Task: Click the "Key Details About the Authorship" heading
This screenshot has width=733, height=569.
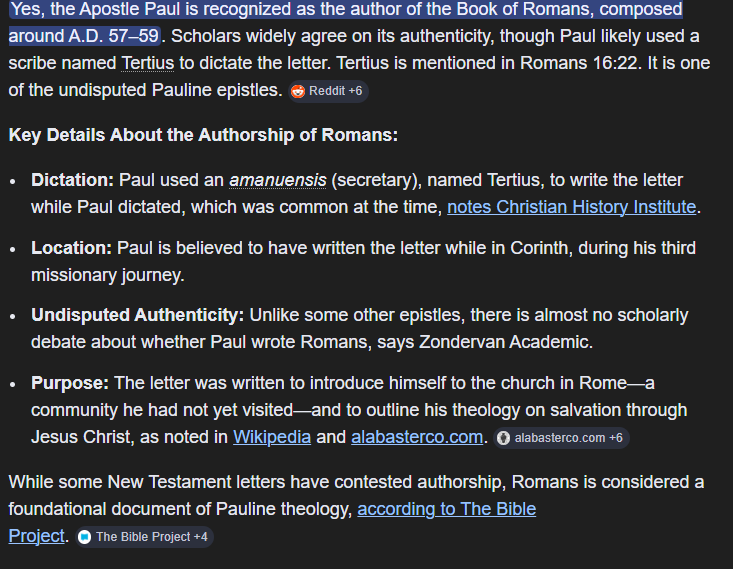Action: [203, 135]
